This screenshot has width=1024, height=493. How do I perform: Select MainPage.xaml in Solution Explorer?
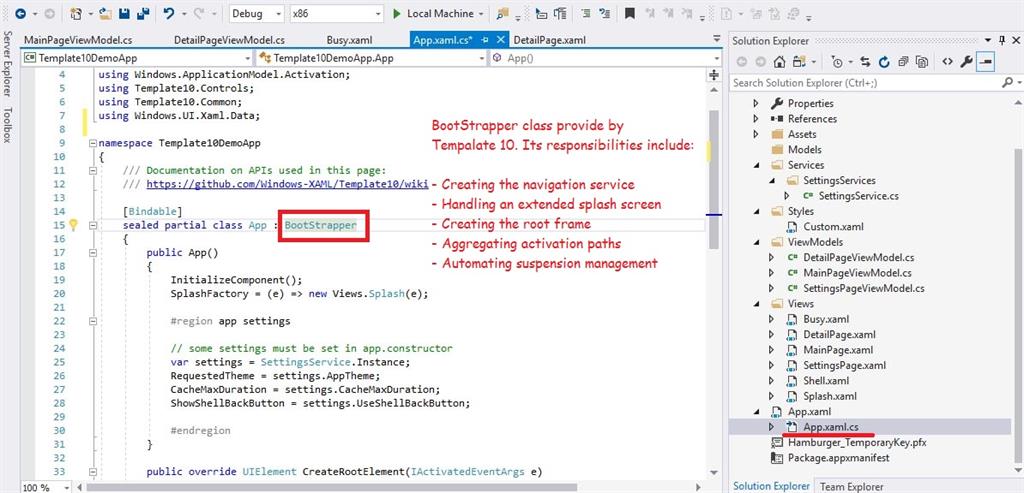pyautogui.click(x=838, y=350)
